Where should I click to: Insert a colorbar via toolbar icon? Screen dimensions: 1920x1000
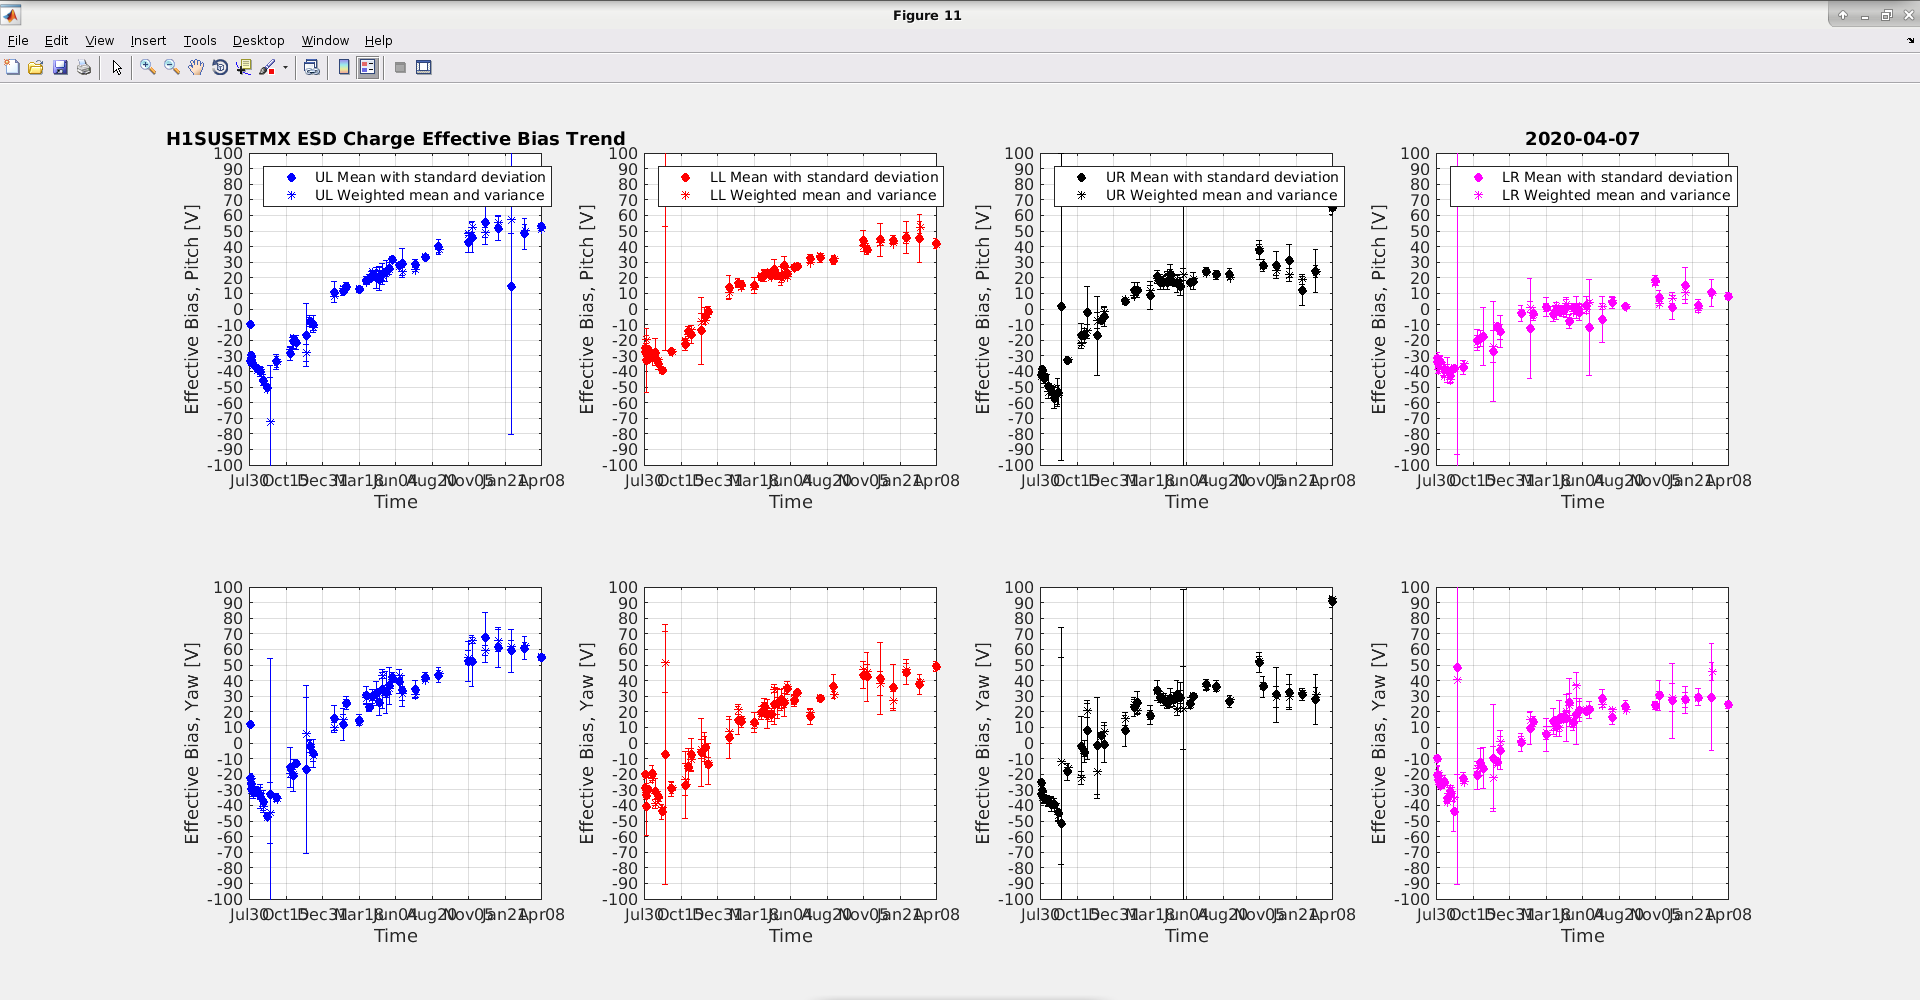(344, 67)
